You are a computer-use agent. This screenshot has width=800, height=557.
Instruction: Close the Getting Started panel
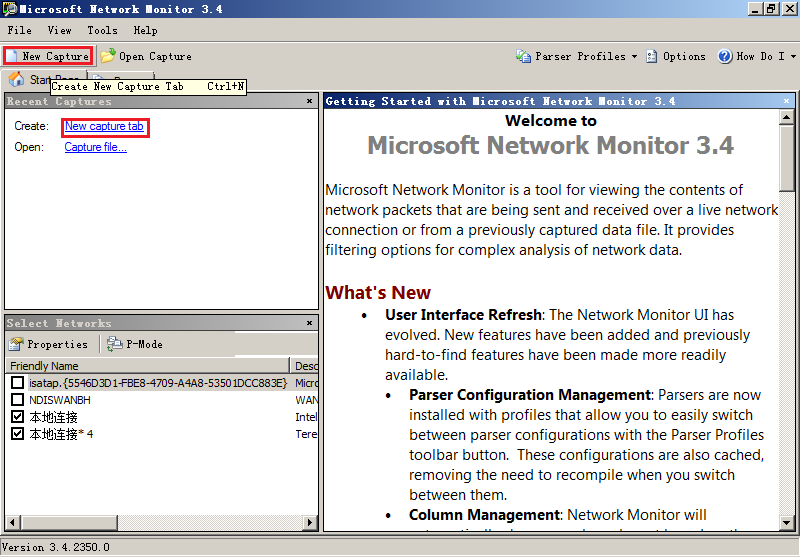(x=786, y=101)
